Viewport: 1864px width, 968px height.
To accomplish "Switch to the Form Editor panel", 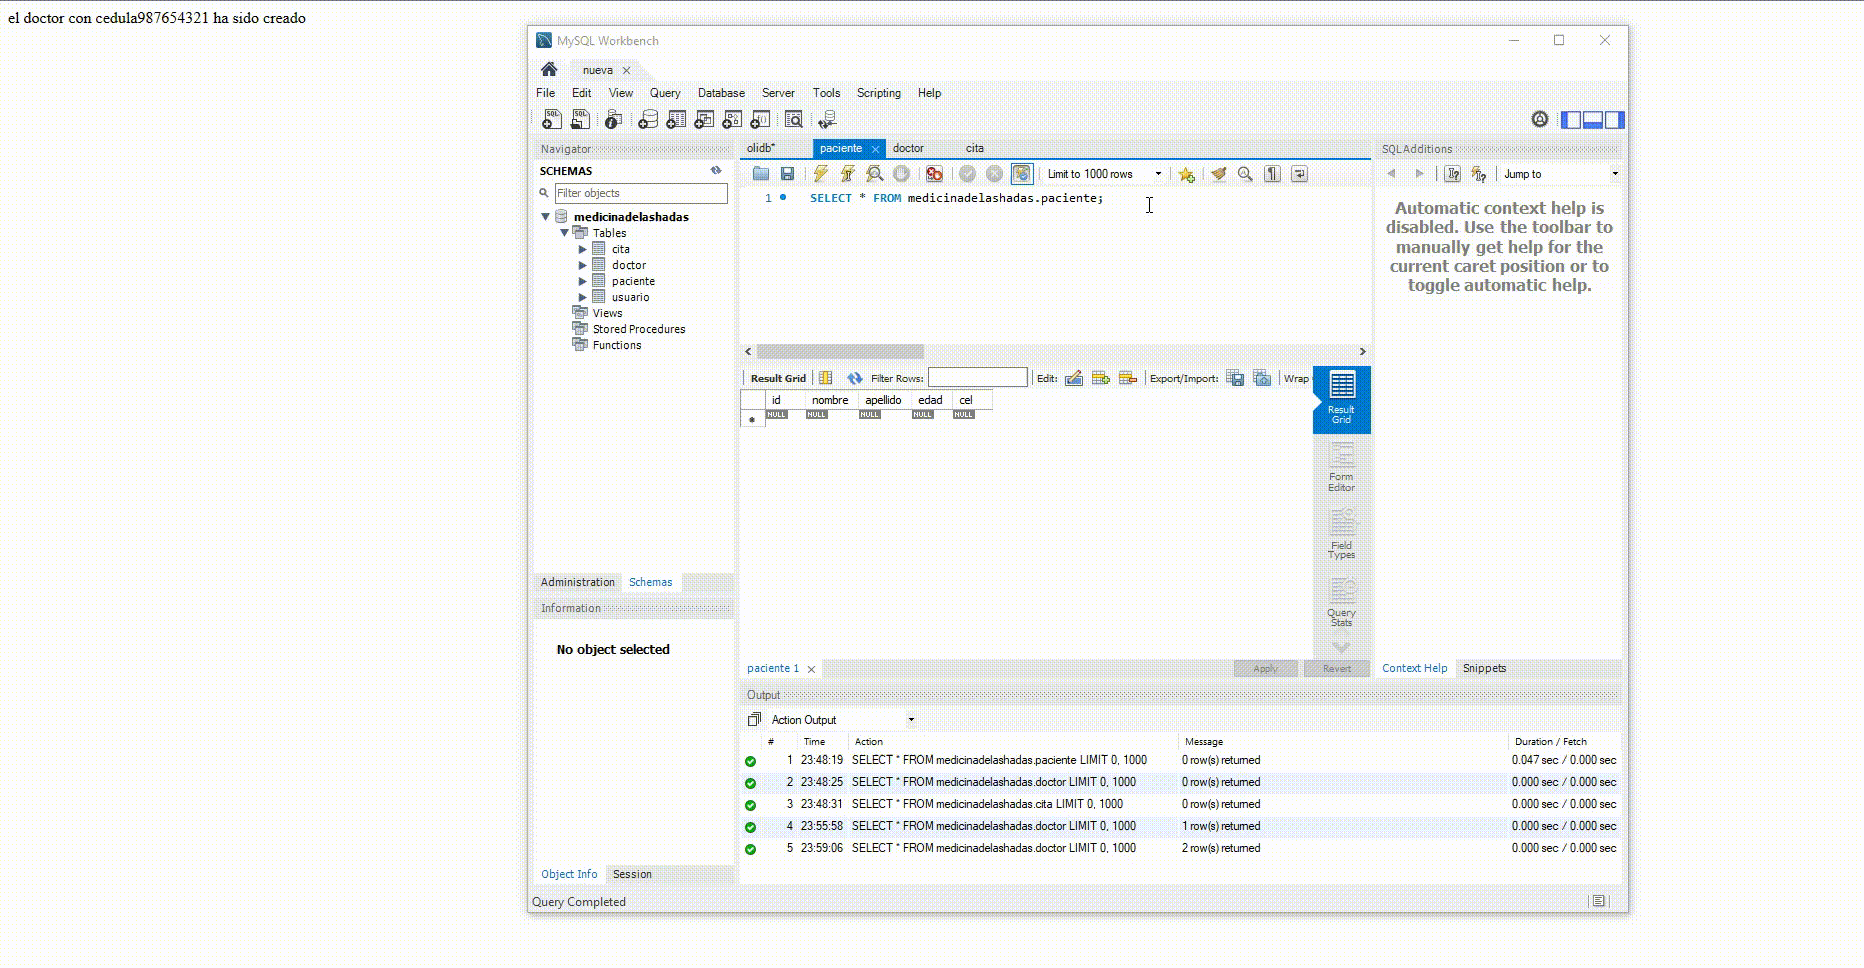I will (1341, 467).
